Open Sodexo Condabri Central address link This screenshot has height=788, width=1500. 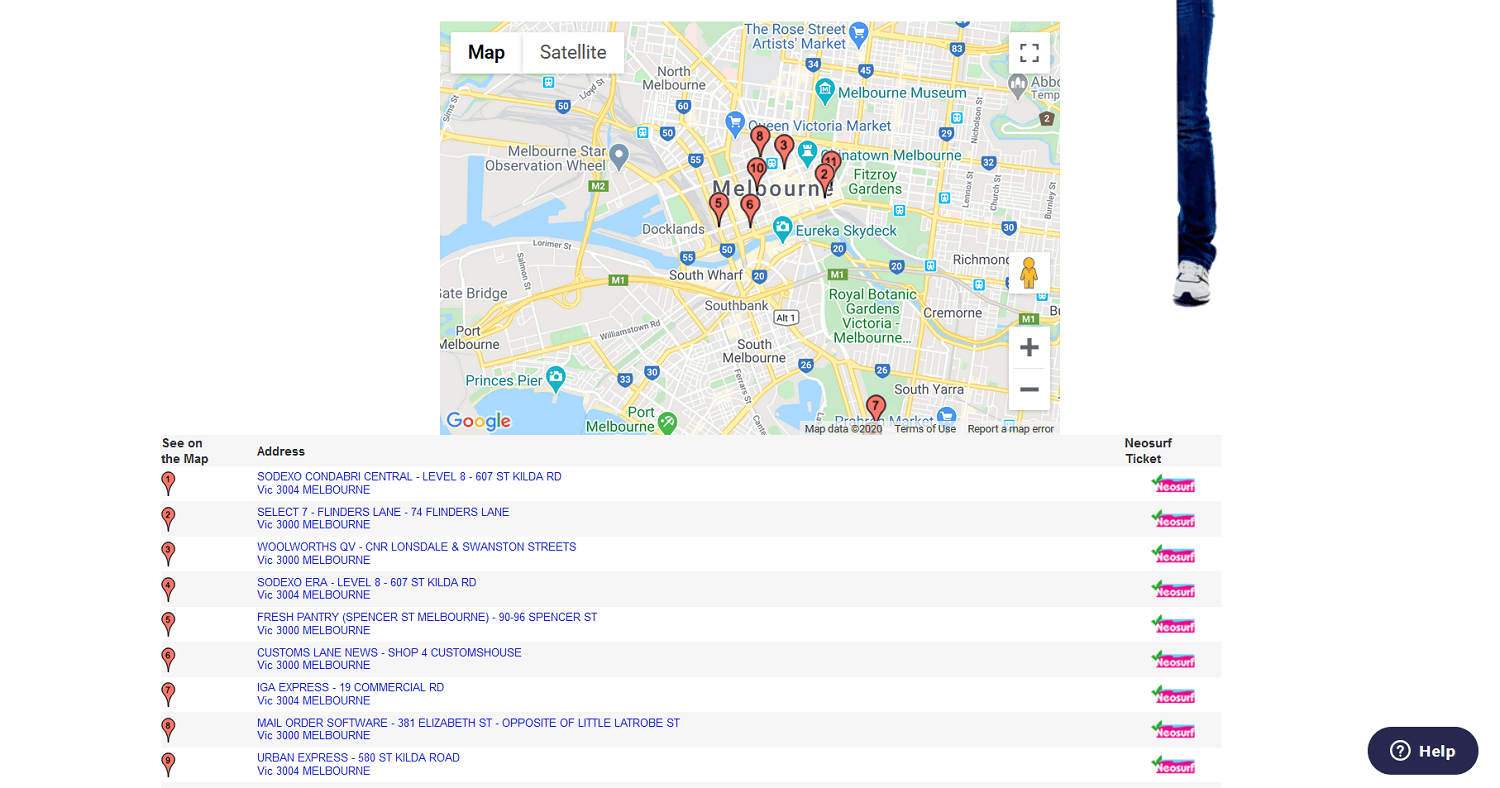(409, 483)
